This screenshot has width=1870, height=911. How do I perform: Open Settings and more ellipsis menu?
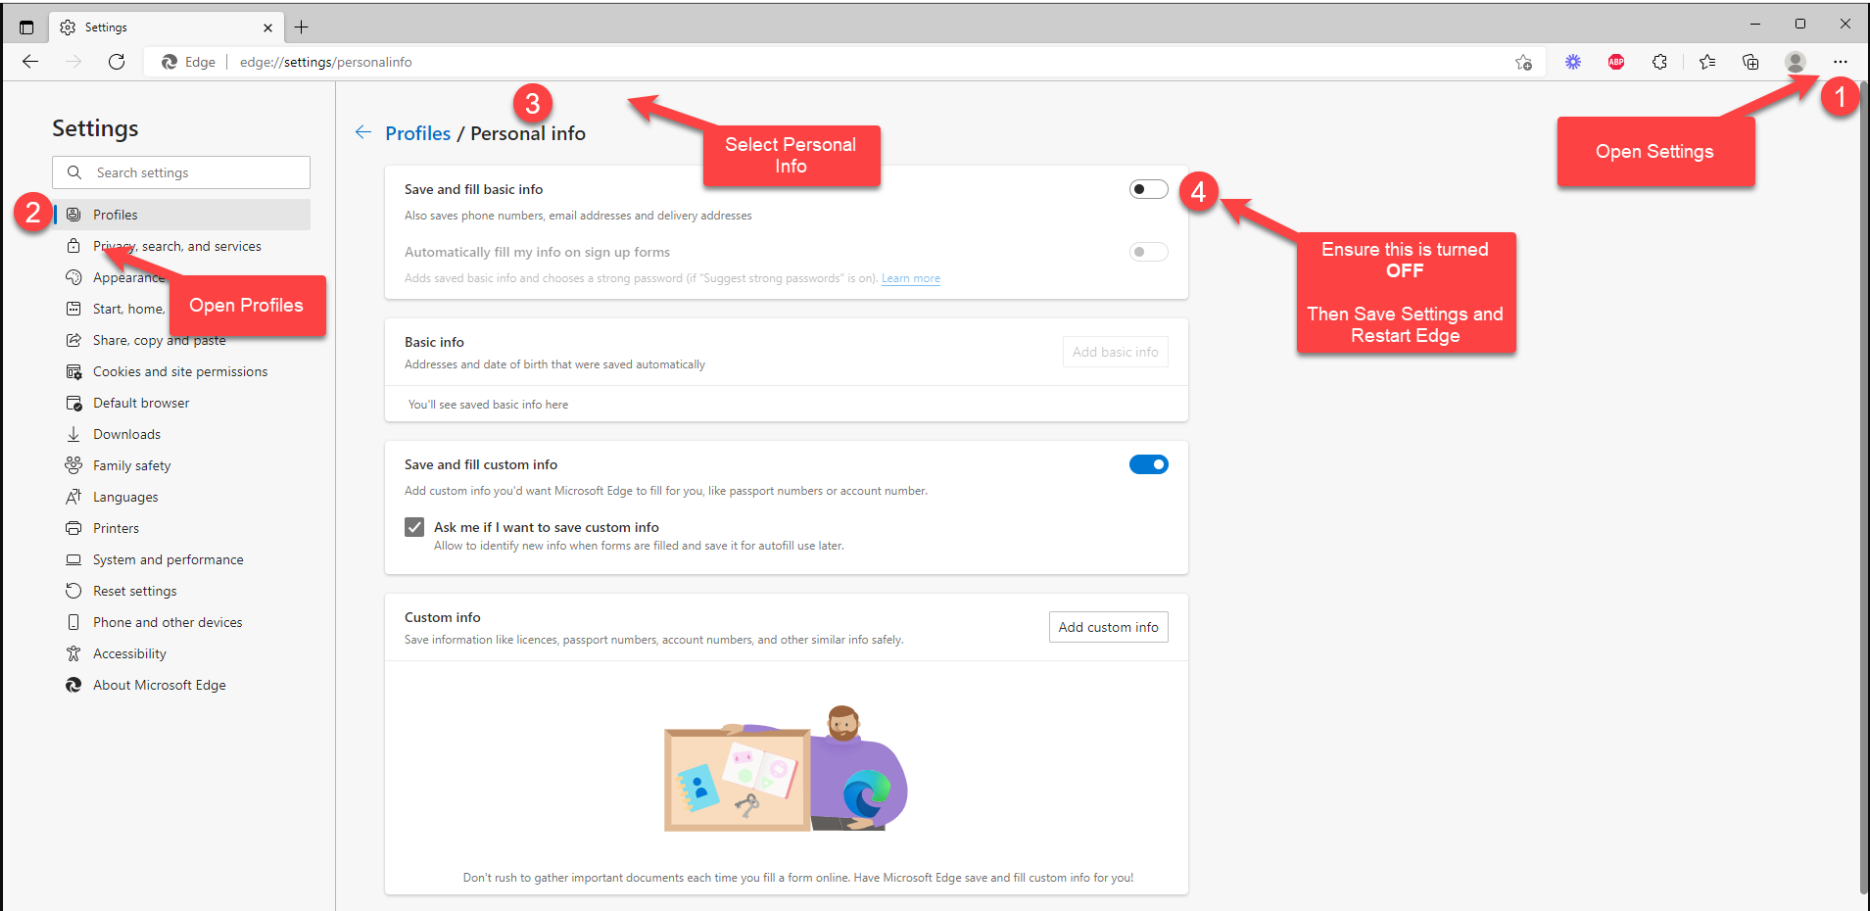(1840, 62)
